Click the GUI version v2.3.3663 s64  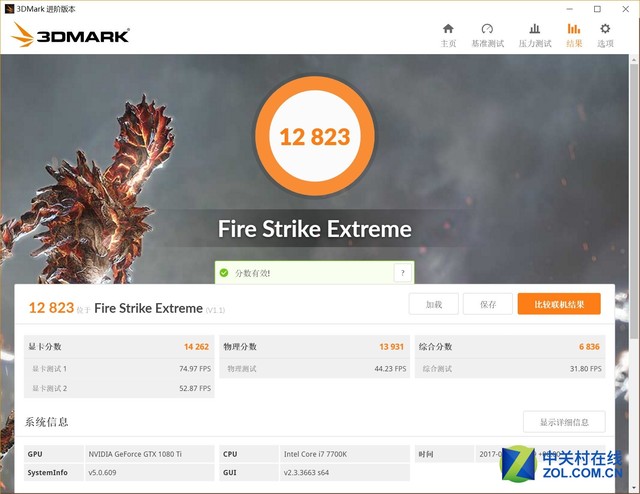306,473
